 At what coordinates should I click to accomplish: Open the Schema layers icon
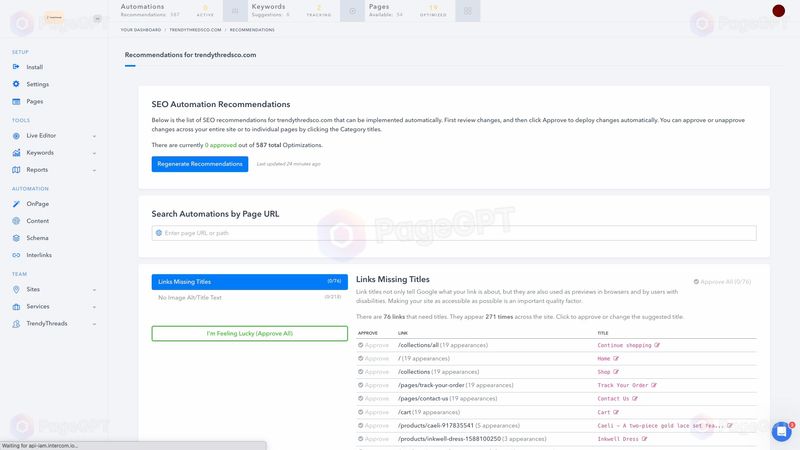[16, 238]
